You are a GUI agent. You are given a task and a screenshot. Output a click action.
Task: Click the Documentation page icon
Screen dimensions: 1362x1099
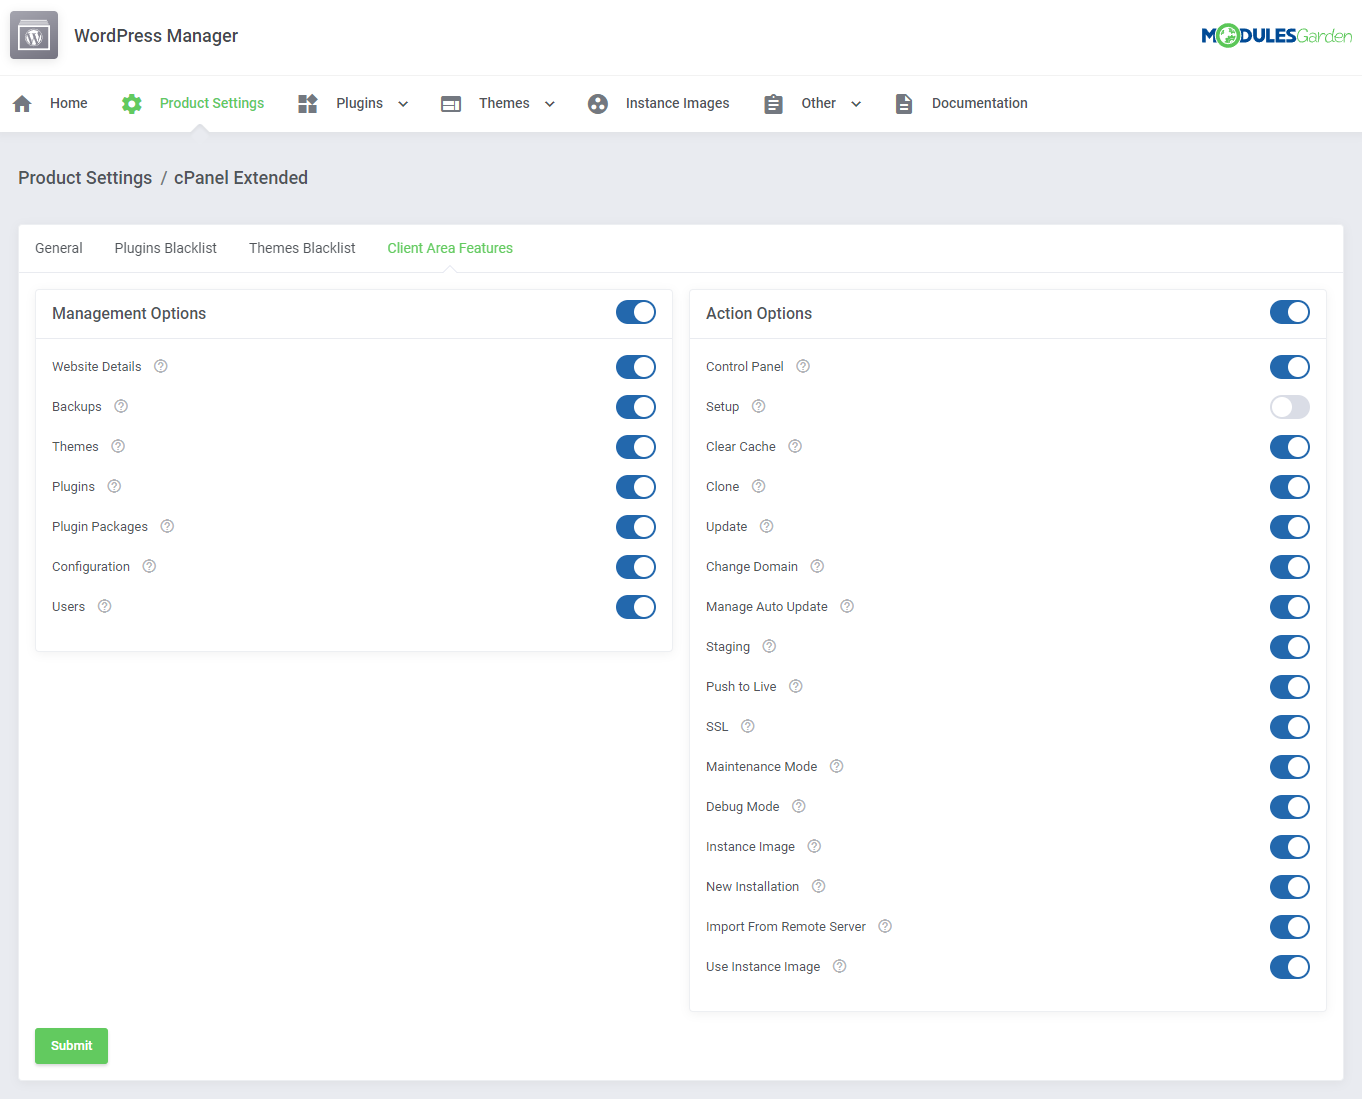click(904, 103)
